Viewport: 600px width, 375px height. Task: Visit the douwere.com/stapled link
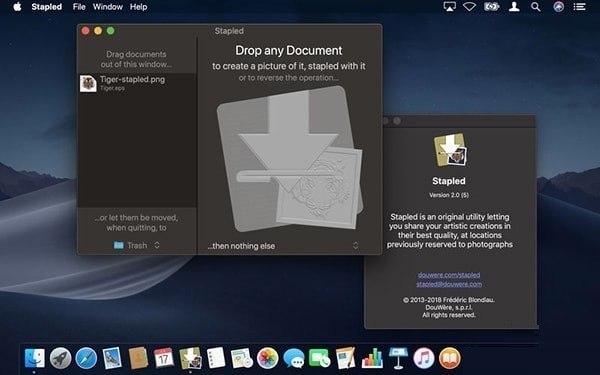449,275
